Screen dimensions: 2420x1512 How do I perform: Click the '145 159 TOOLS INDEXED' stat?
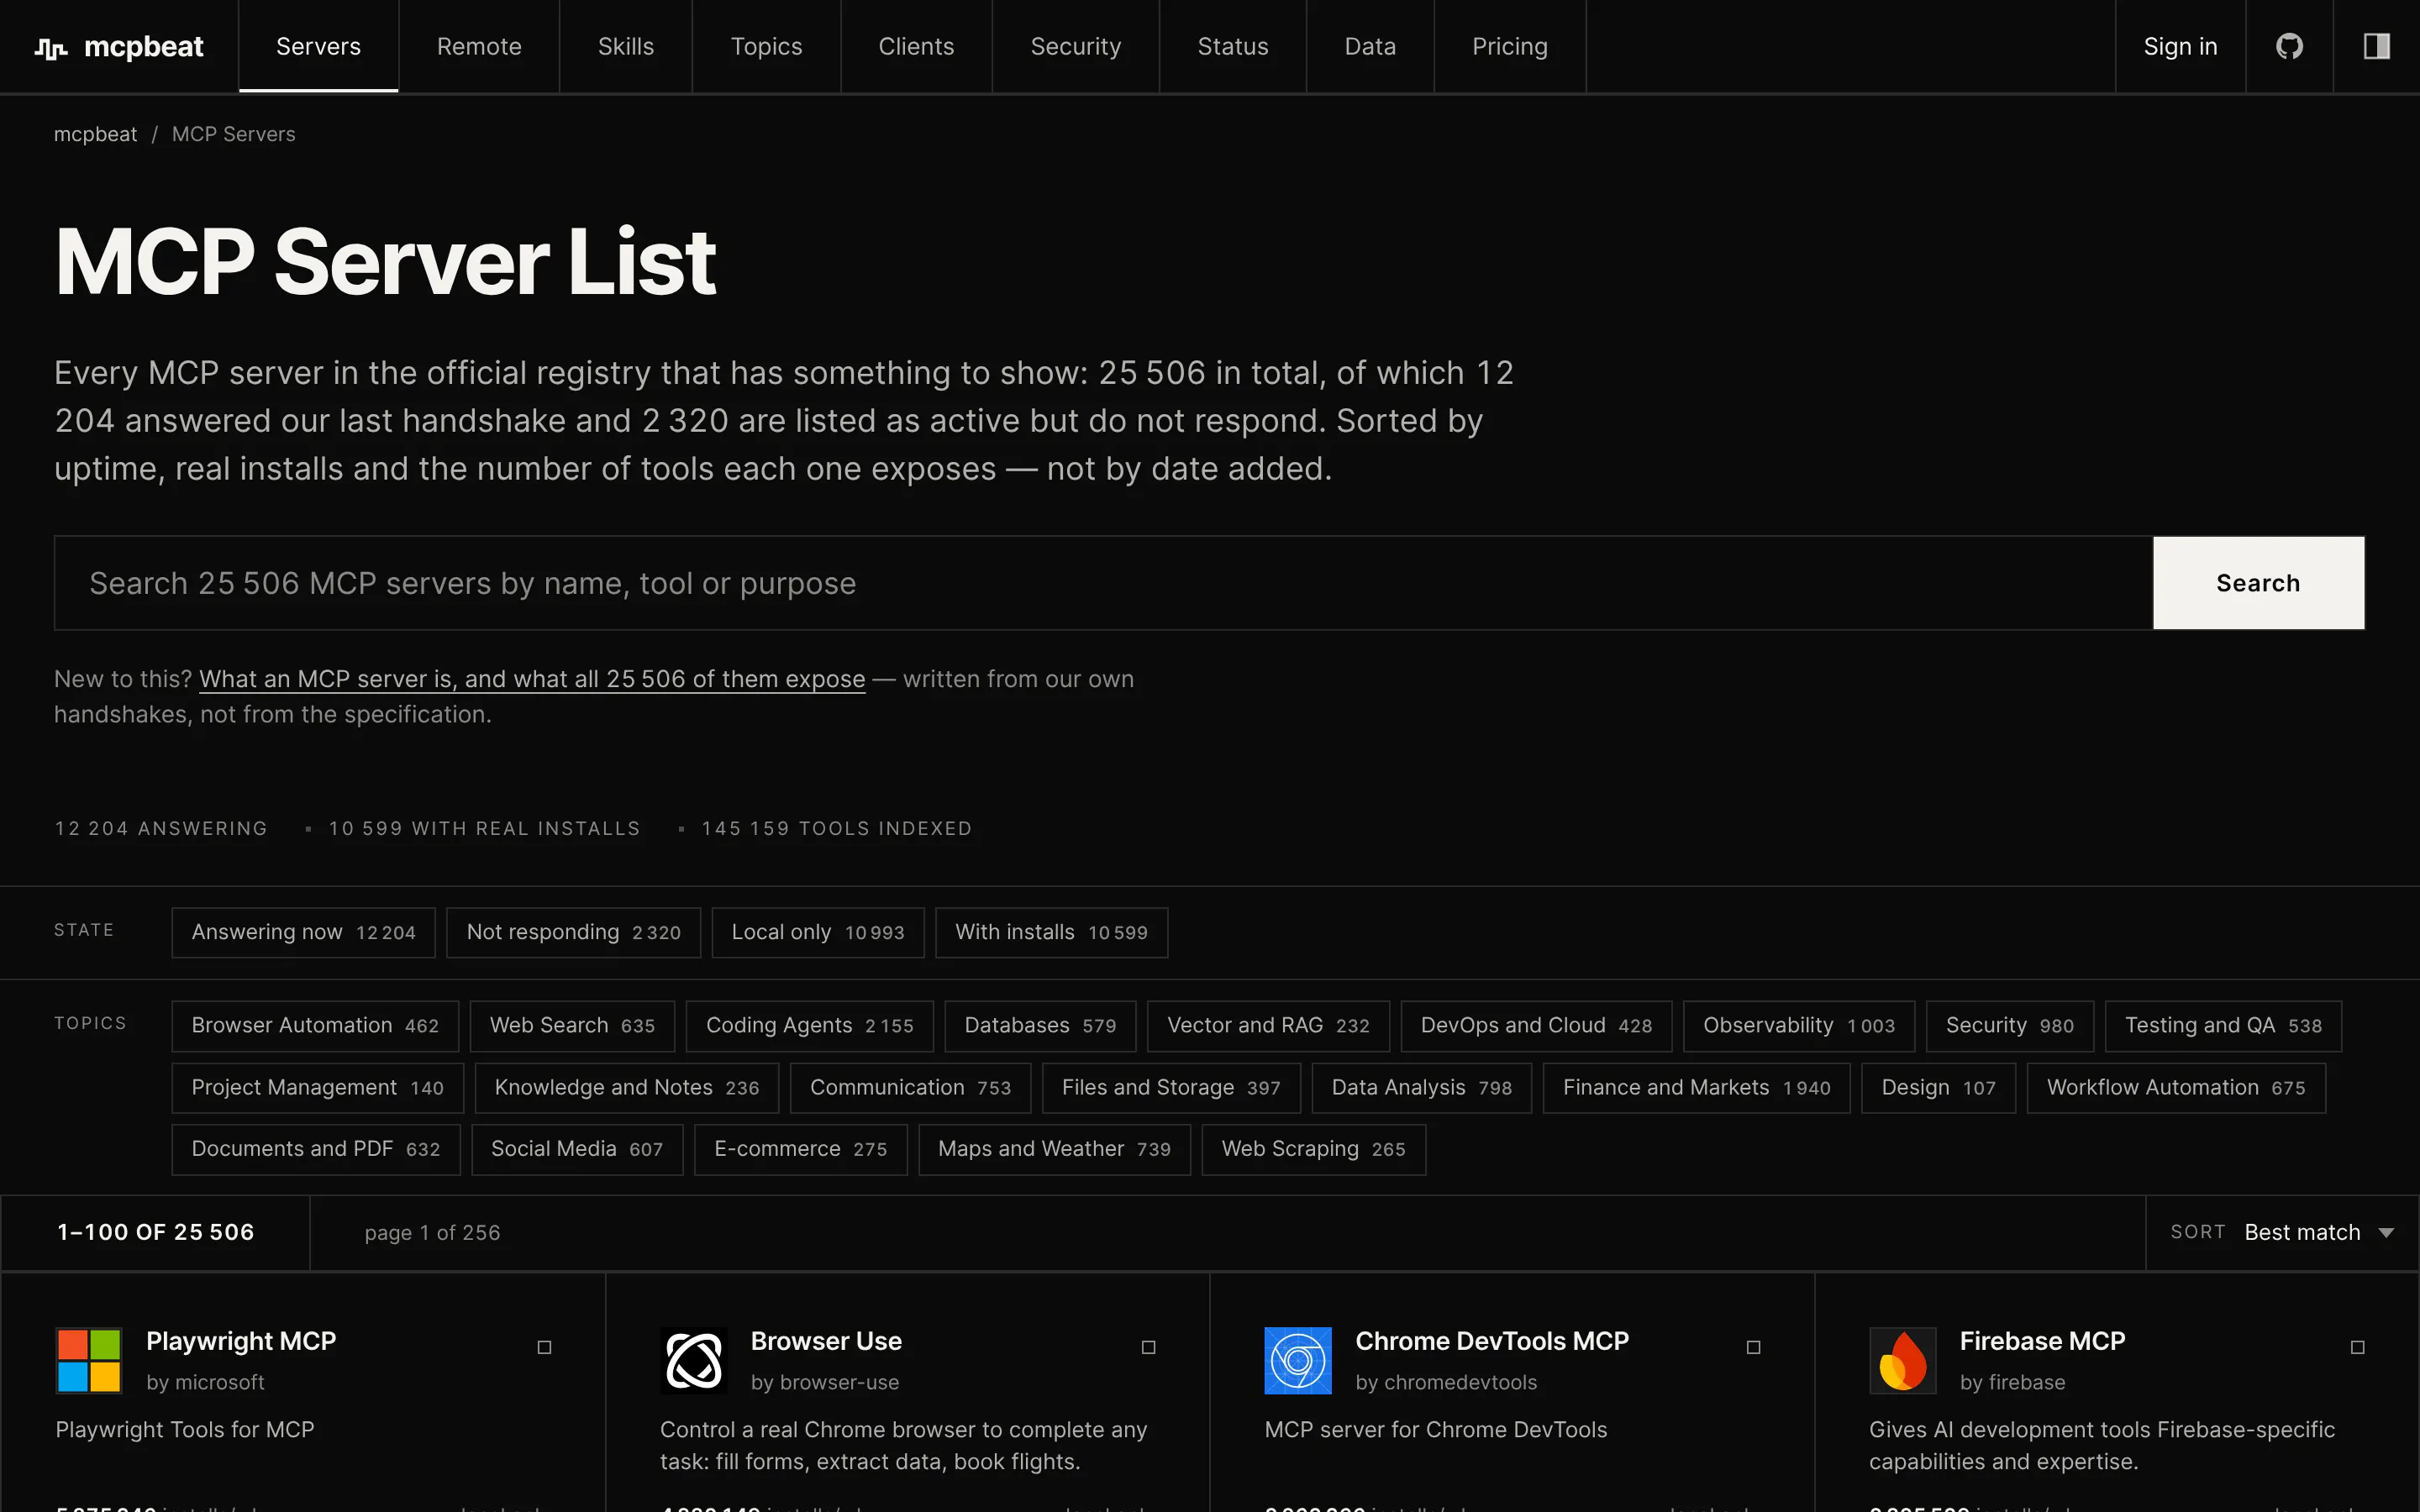pyautogui.click(x=836, y=829)
